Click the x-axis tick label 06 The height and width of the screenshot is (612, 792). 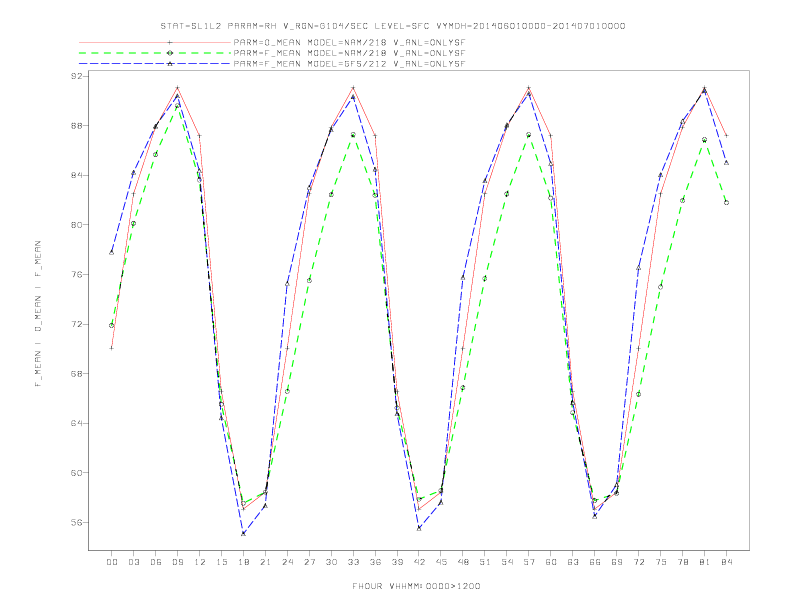(156, 562)
